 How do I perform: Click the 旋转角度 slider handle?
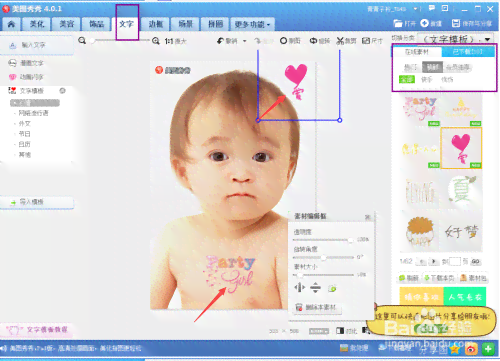(x=323, y=257)
